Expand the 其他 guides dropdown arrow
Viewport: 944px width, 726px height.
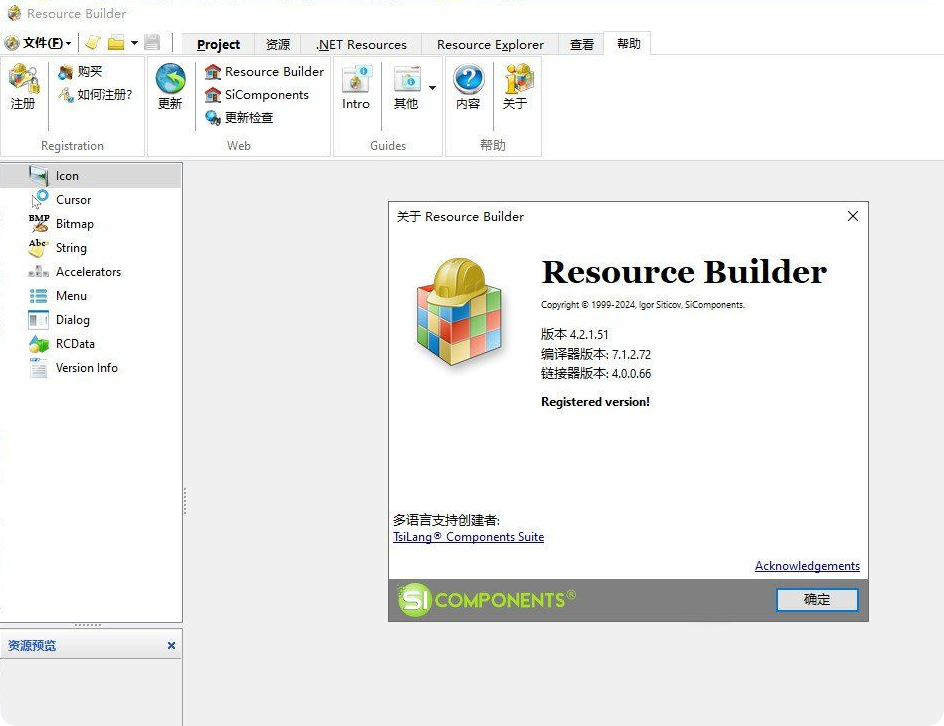coord(432,88)
